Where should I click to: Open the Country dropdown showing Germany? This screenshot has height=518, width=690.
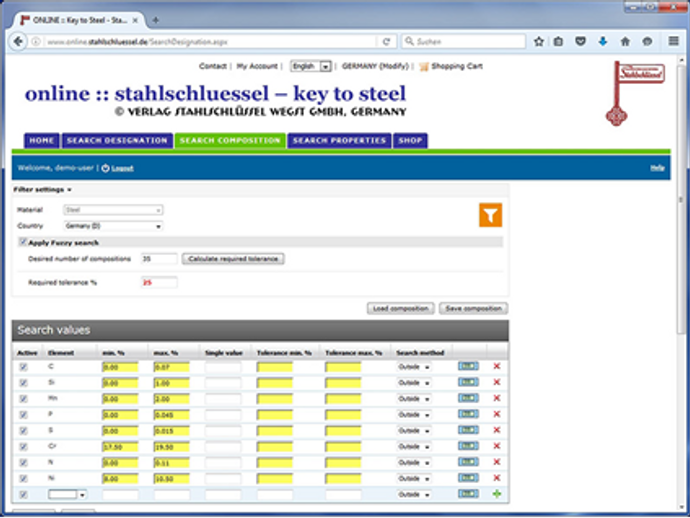tap(113, 226)
